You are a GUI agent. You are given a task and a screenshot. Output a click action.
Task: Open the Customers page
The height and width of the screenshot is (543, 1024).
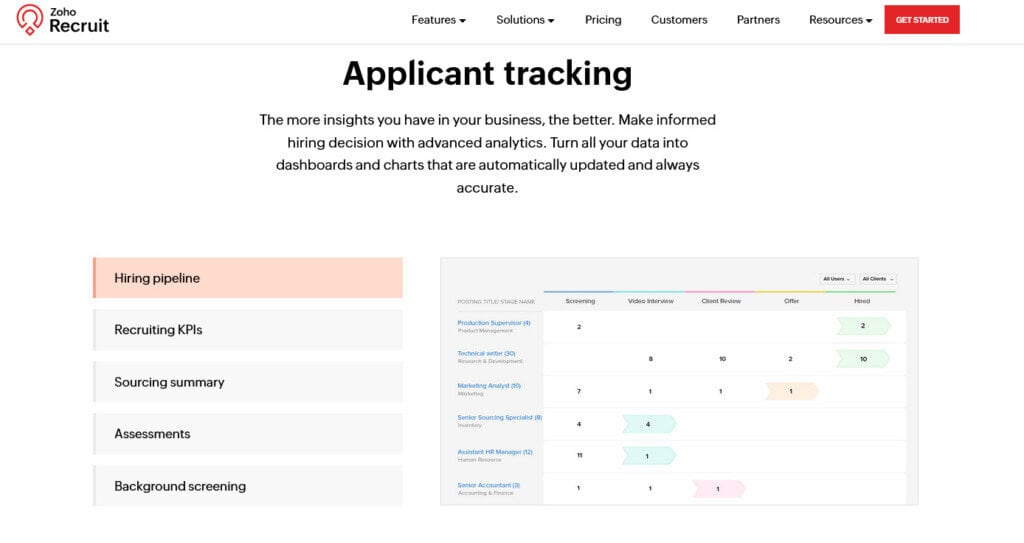pos(679,20)
